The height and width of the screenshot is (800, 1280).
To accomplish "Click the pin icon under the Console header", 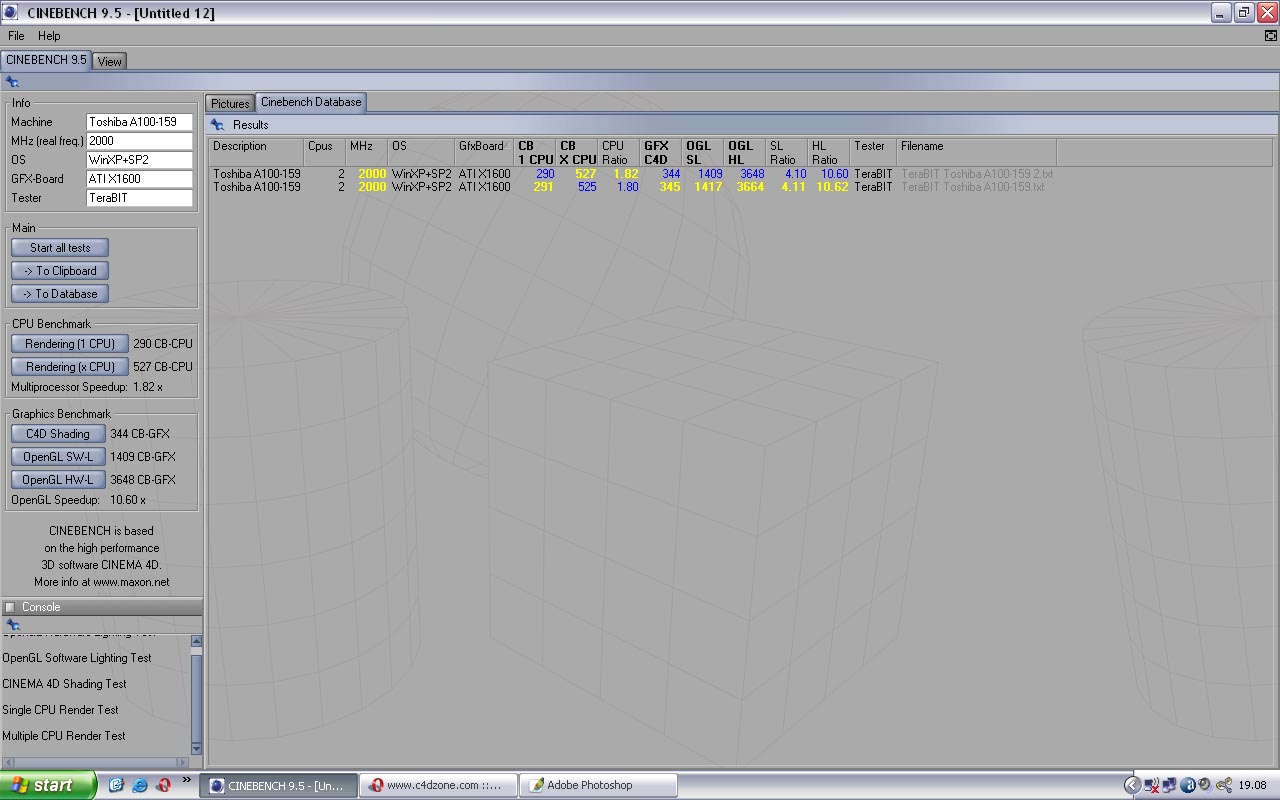I will click(12, 625).
